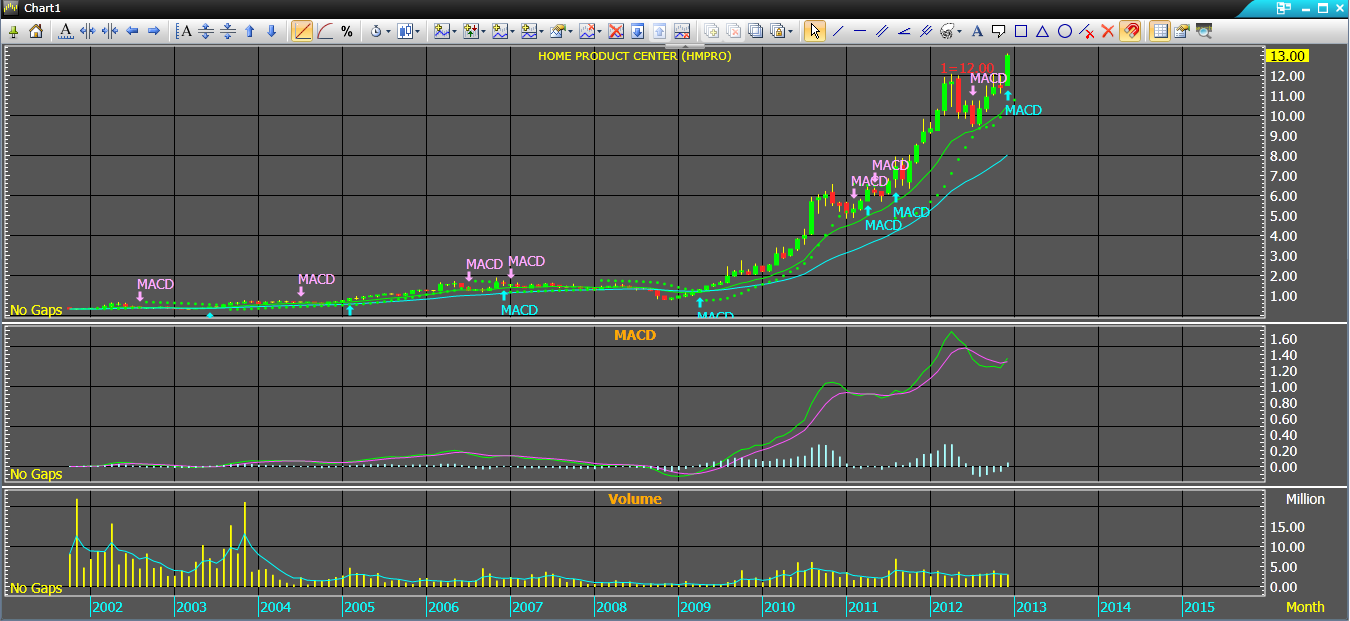Click the overlapping windows copy icon
This screenshot has width=1350, height=621.
click(755, 31)
